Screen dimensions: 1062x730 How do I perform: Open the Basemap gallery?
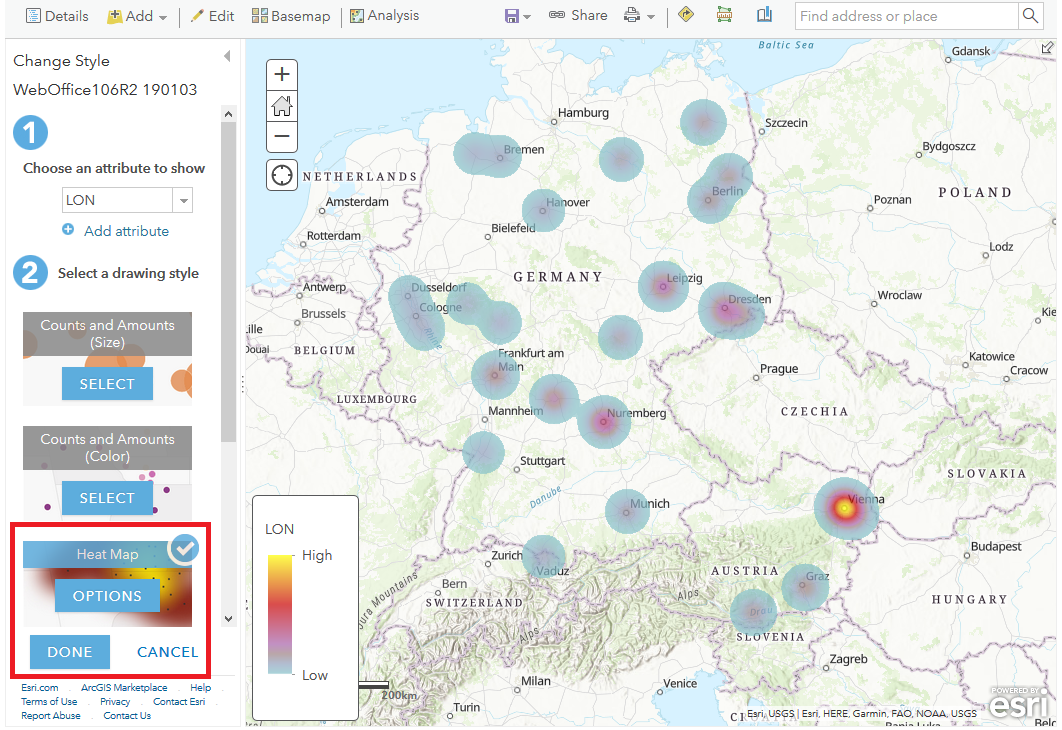[290, 16]
